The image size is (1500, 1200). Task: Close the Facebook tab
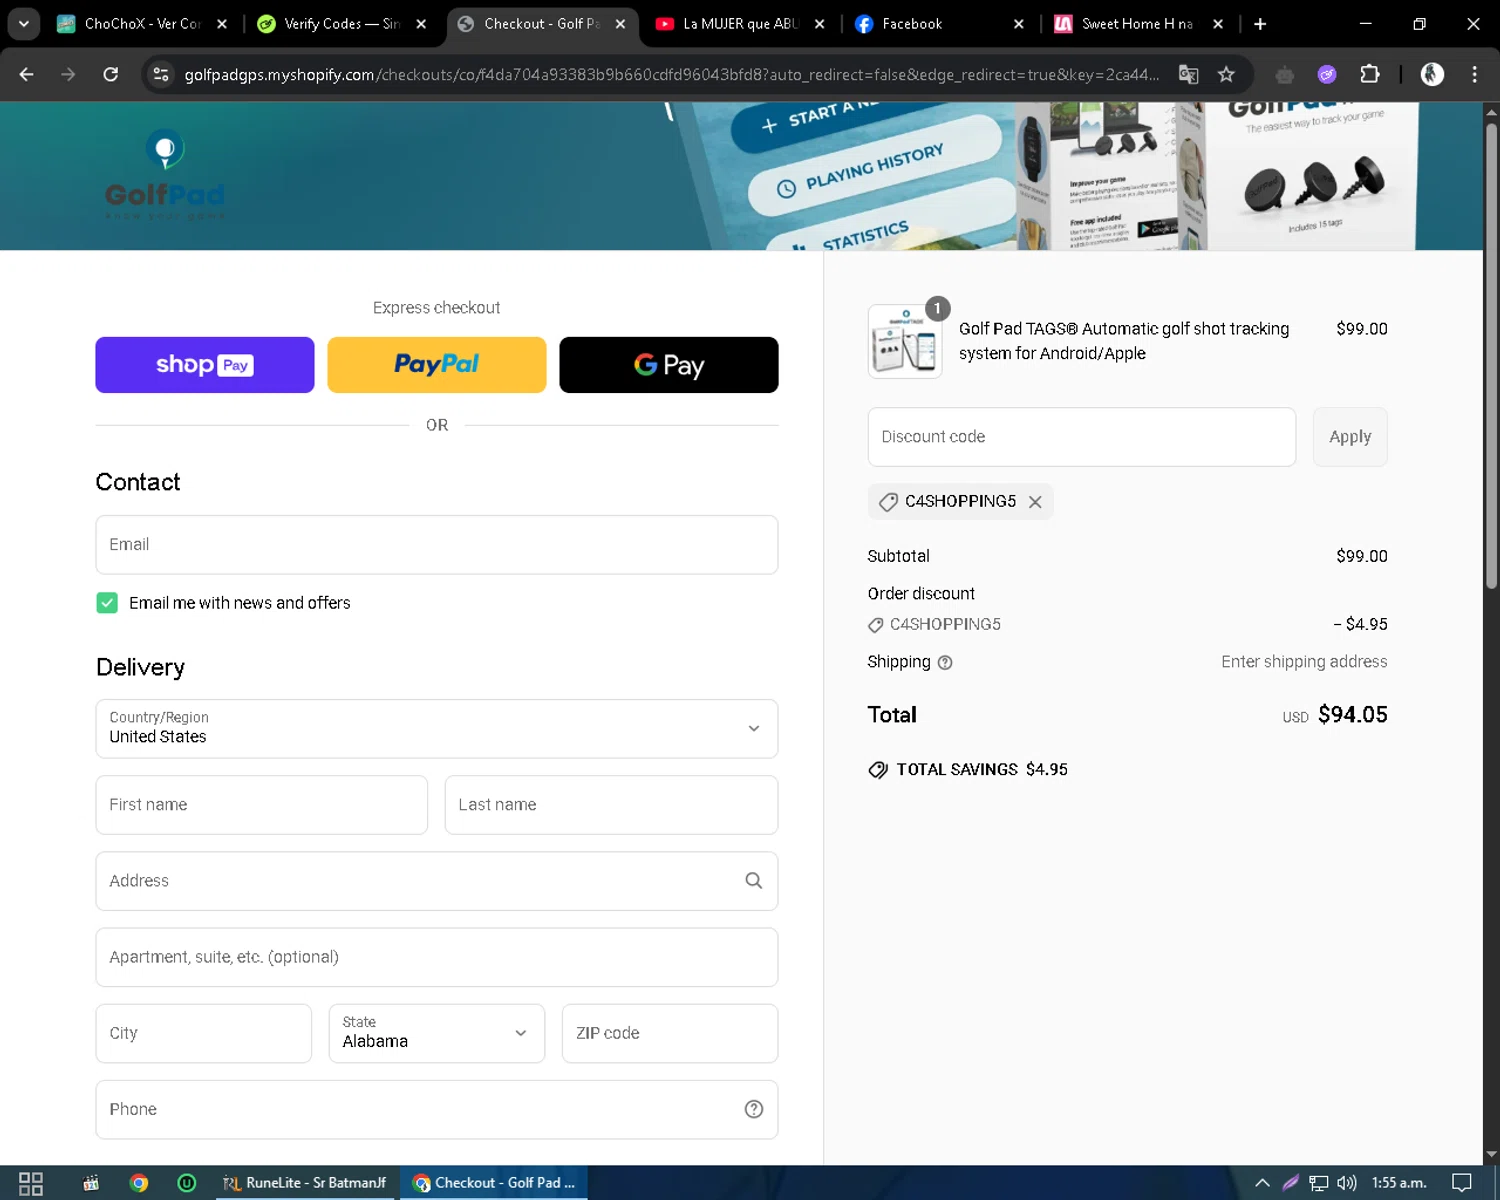coord(1018,24)
